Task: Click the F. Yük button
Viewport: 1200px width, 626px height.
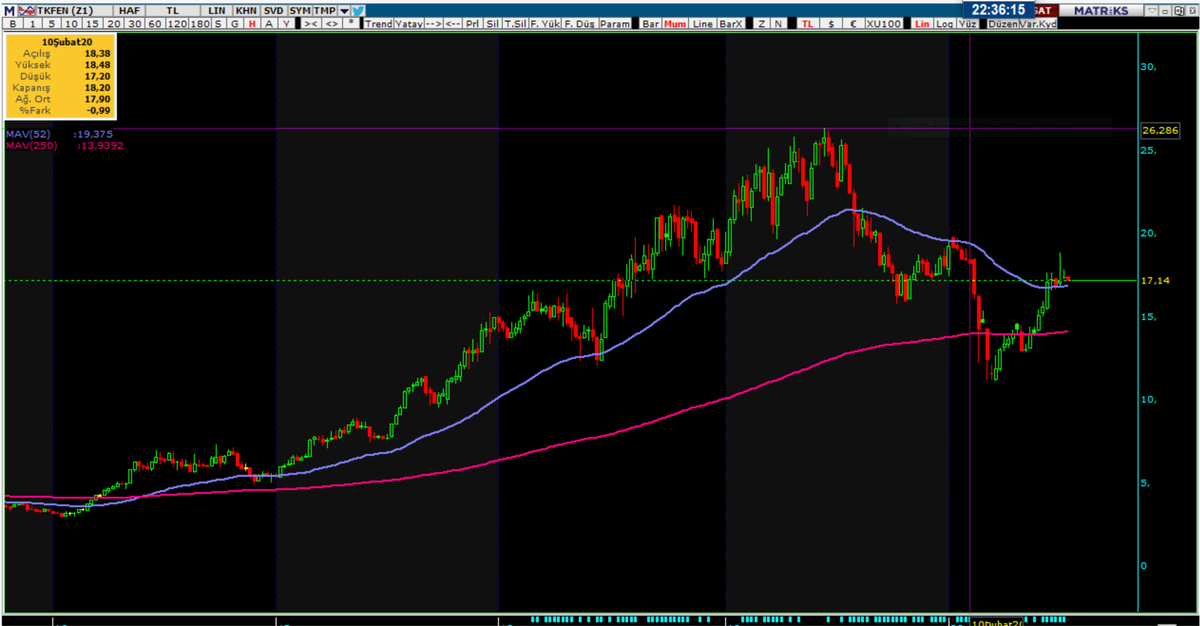Action: click(544, 24)
